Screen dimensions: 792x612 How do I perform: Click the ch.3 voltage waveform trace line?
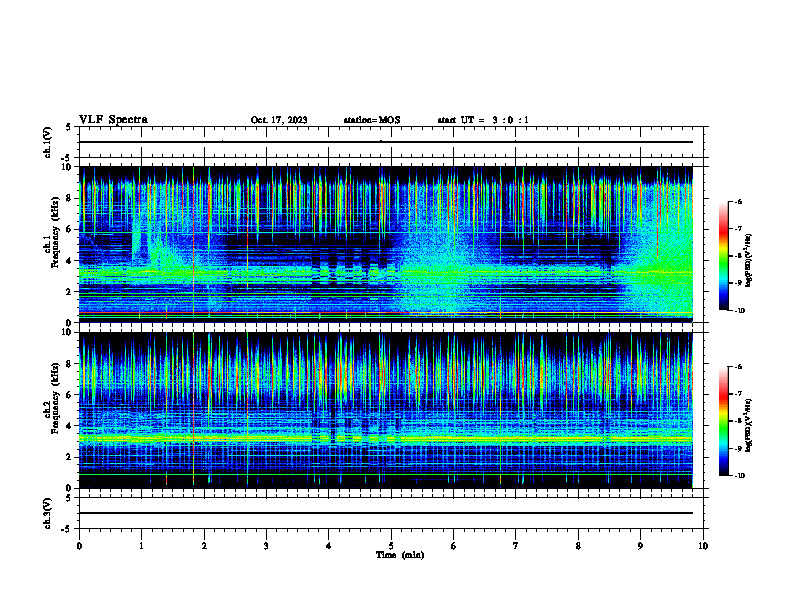[386, 513]
